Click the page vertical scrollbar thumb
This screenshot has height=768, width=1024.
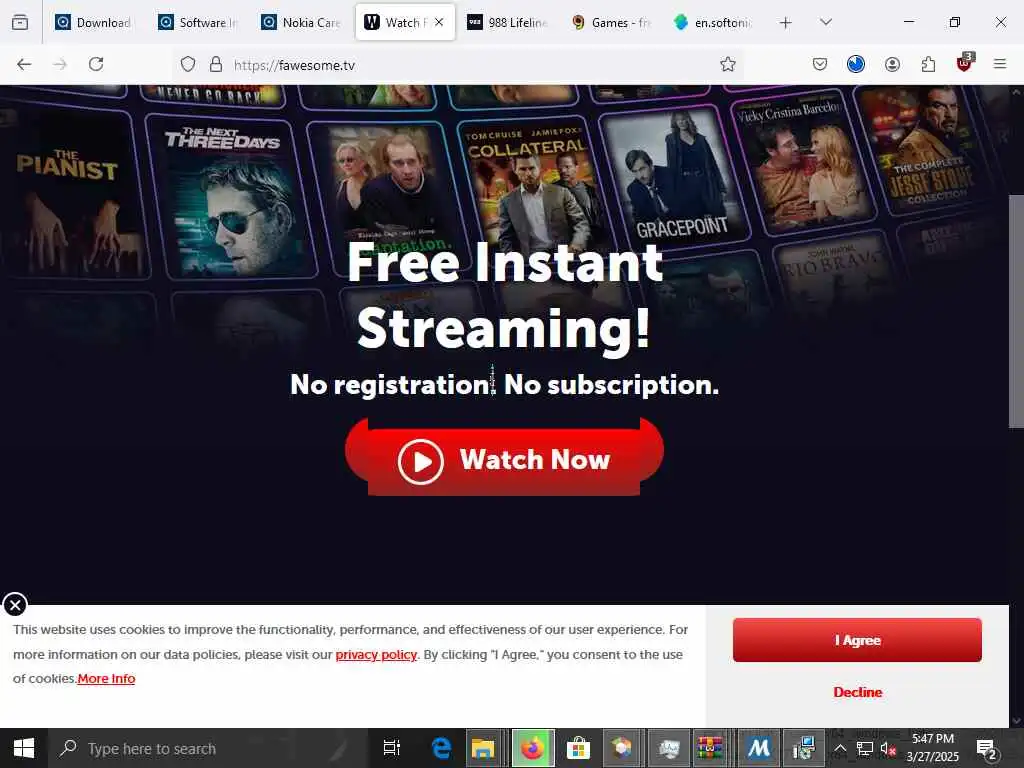1016,311
